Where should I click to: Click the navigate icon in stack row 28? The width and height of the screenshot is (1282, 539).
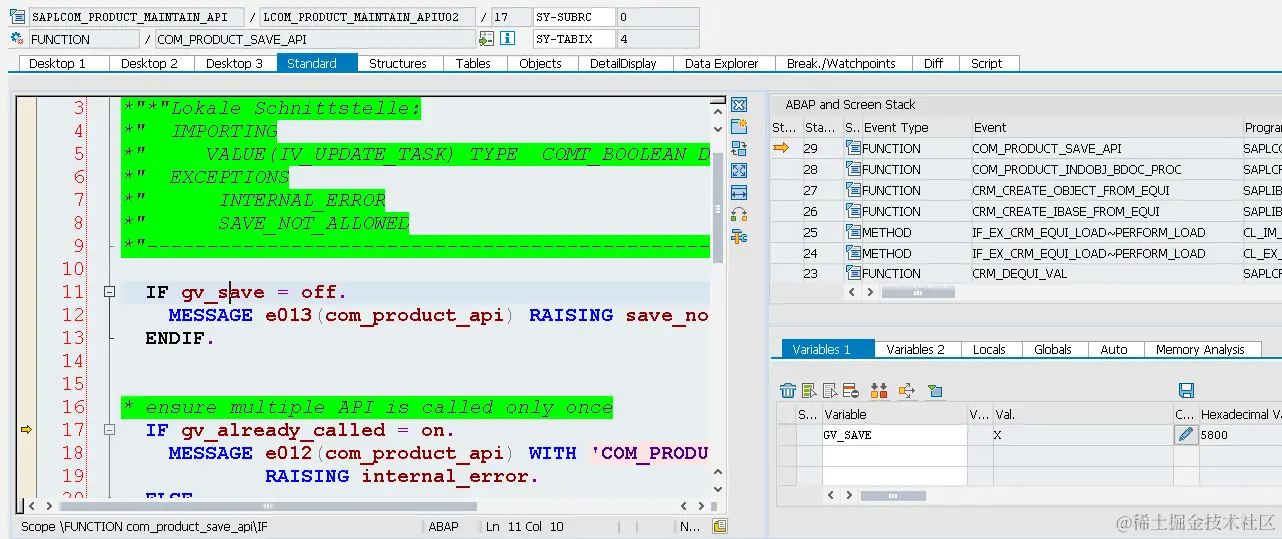853,169
